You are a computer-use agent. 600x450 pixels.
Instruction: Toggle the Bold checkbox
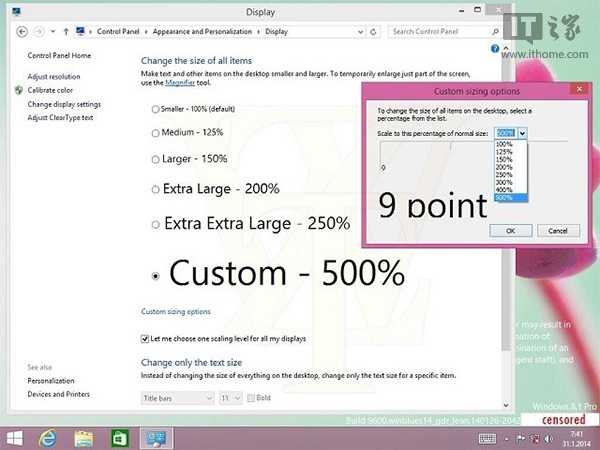pos(251,398)
